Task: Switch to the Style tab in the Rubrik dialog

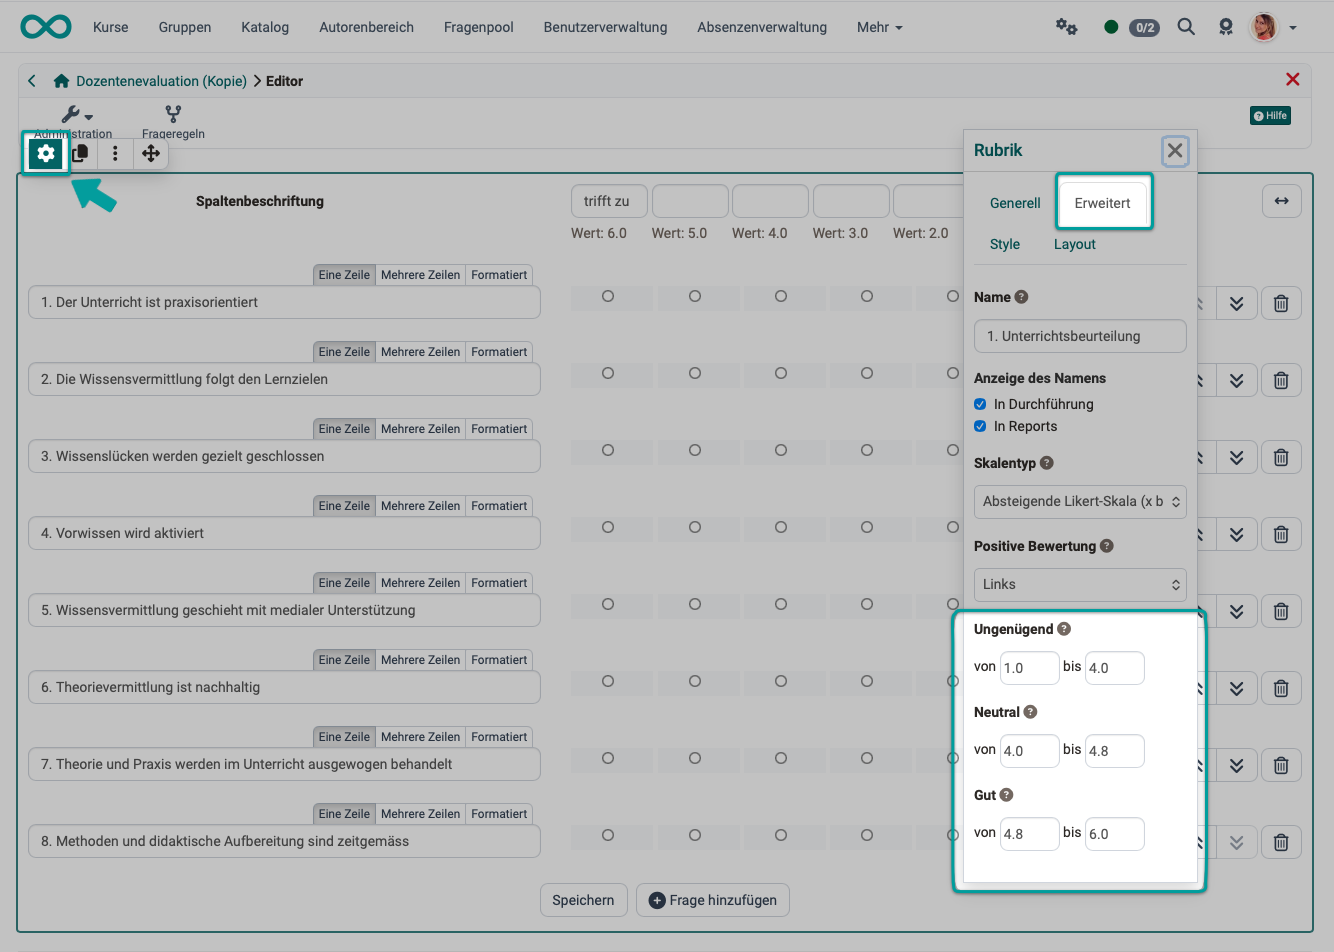Action: pos(1004,244)
